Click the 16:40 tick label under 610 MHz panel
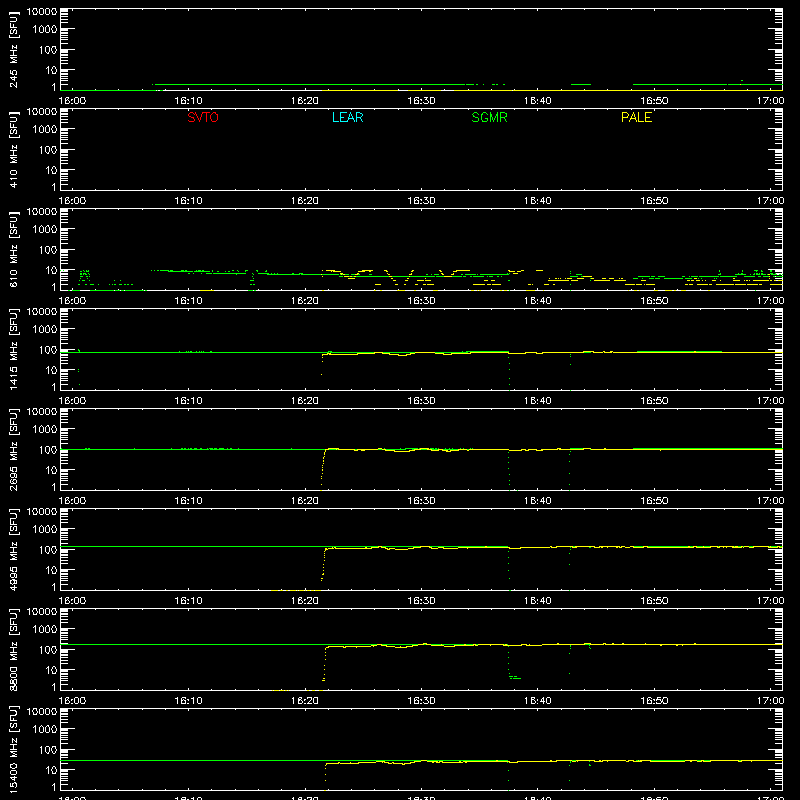This screenshot has width=800, height=800. (x=538, y=301)
